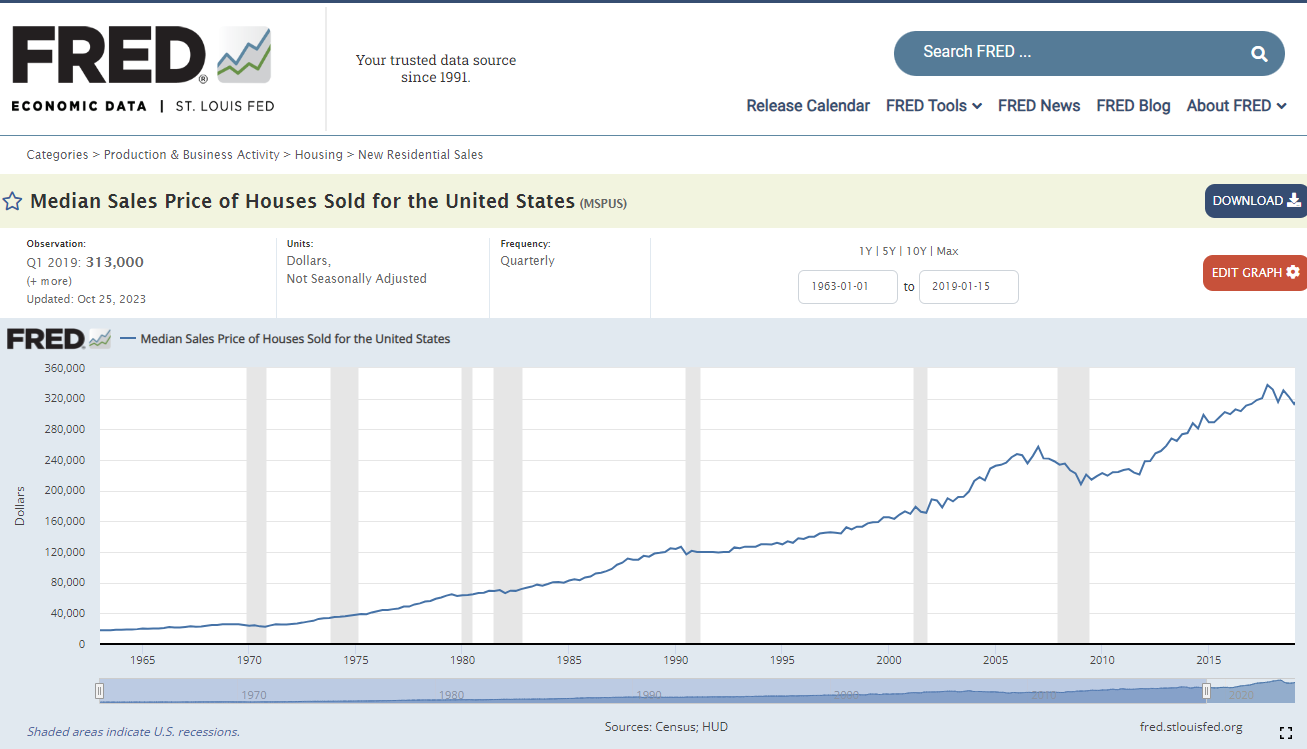The image size is (1307, 749).
Task: Click gear icon on Edit Graph button
Action: click(1293, 272)
